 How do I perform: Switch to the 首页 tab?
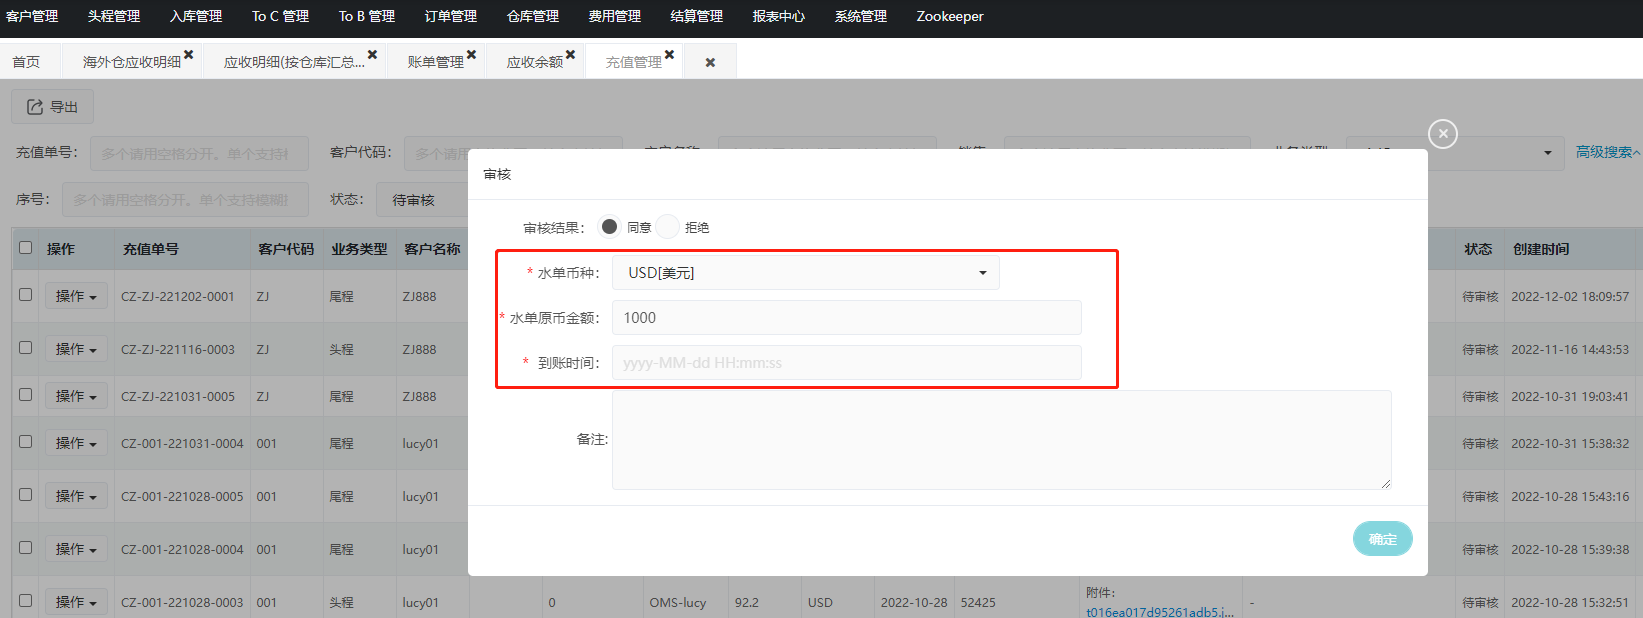(26, 62)
